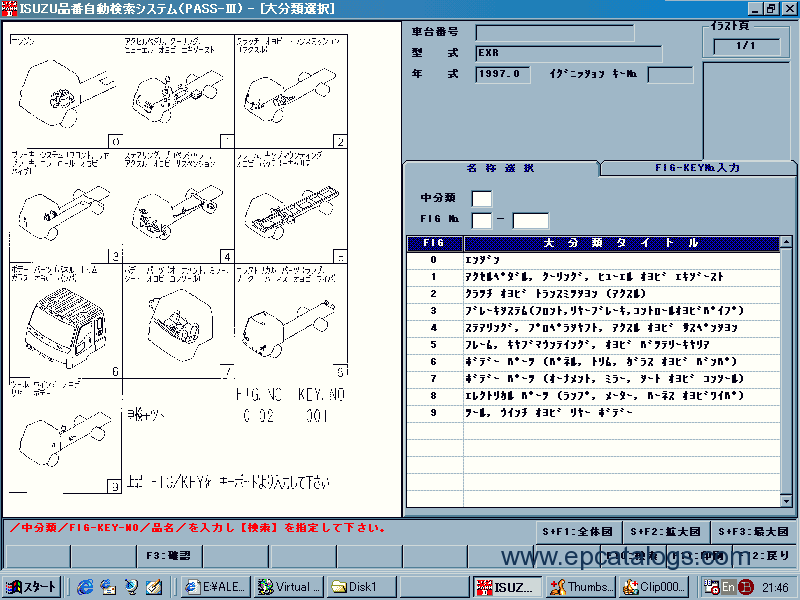800x600 pixels.
Task: Select illustration 4 for steering and suspension
Action: [x=178, y=207]
